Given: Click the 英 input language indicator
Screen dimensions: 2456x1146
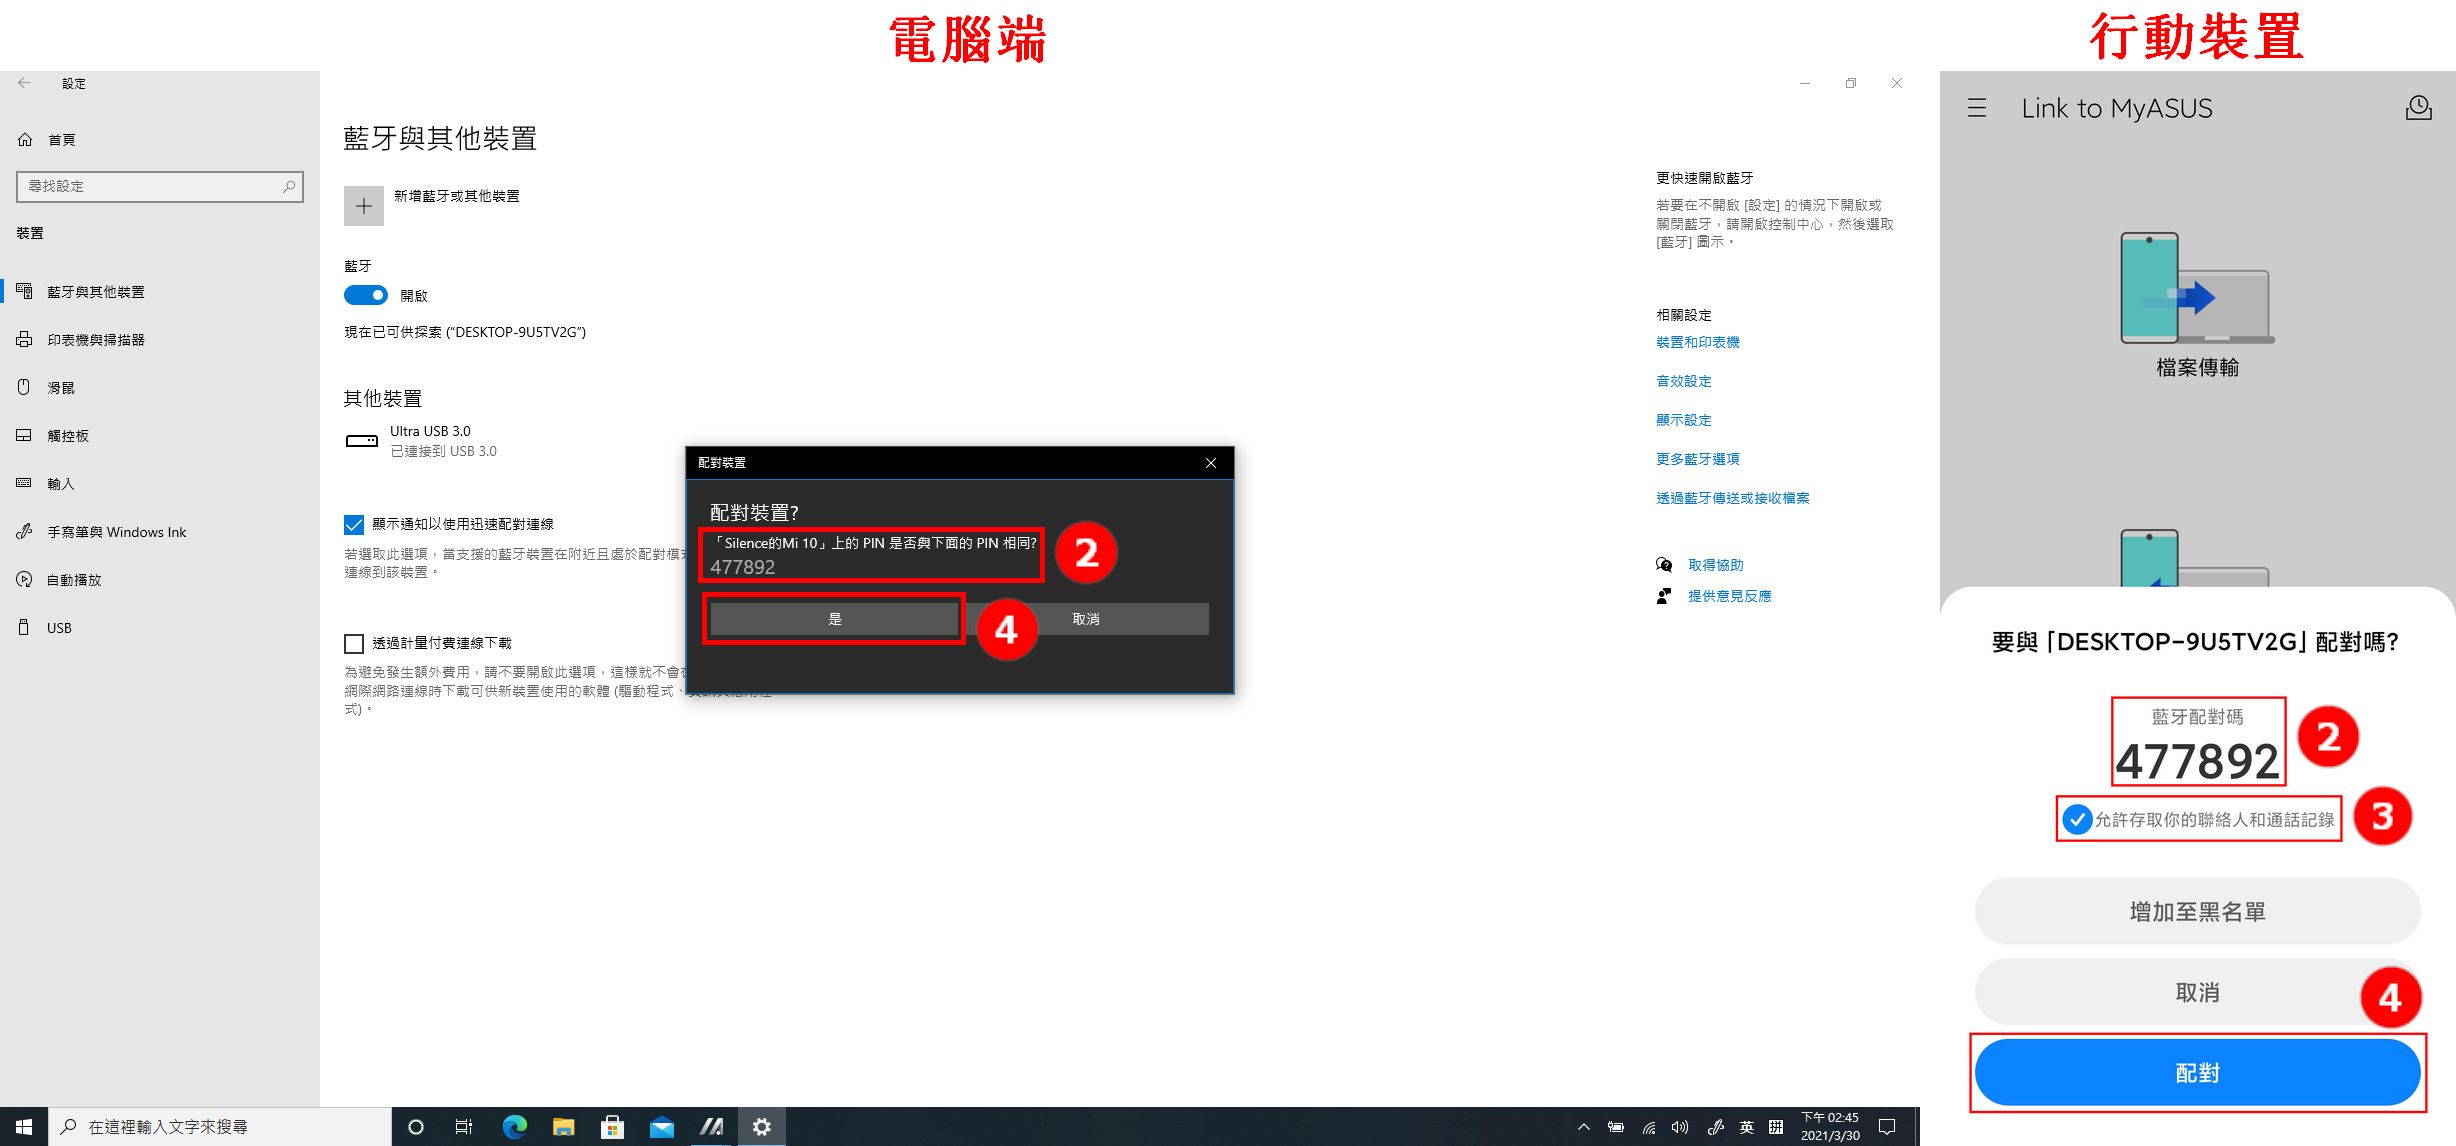Looking at the screenshot, I should tap(1746, 1127).
